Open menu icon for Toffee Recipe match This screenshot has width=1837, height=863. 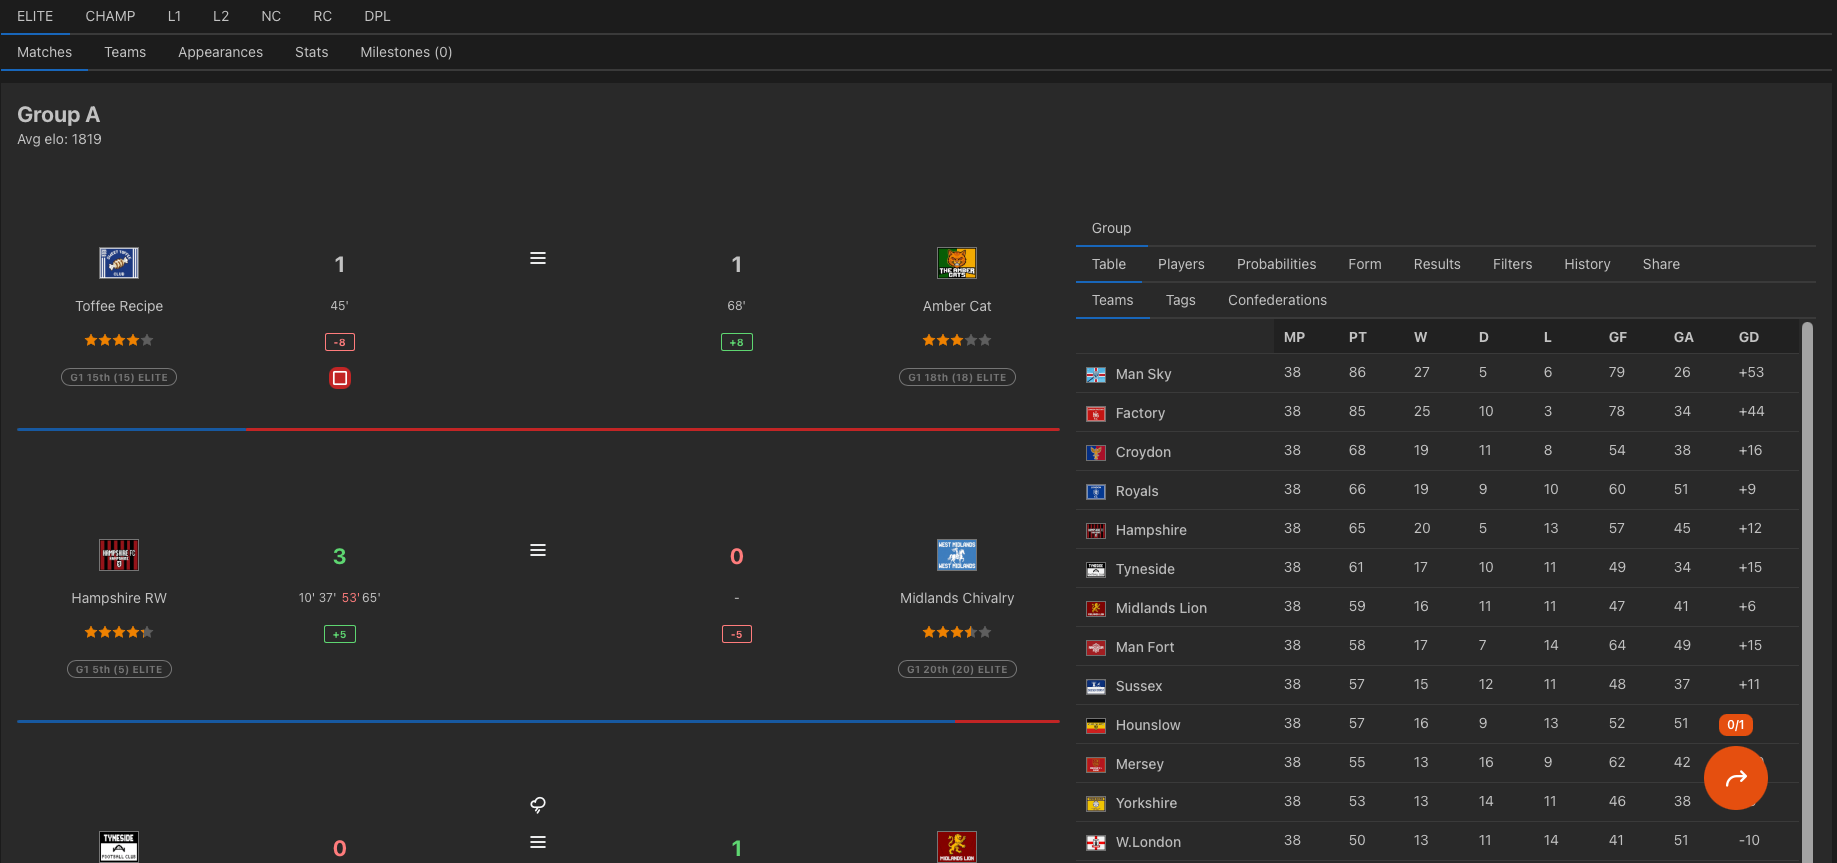(x=538, y=258)
